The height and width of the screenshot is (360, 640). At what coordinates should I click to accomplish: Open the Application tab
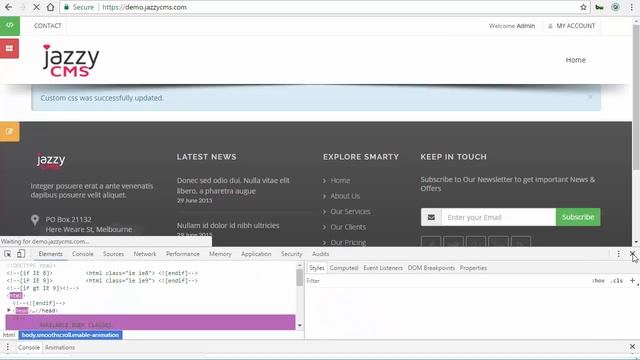point(256,254)
